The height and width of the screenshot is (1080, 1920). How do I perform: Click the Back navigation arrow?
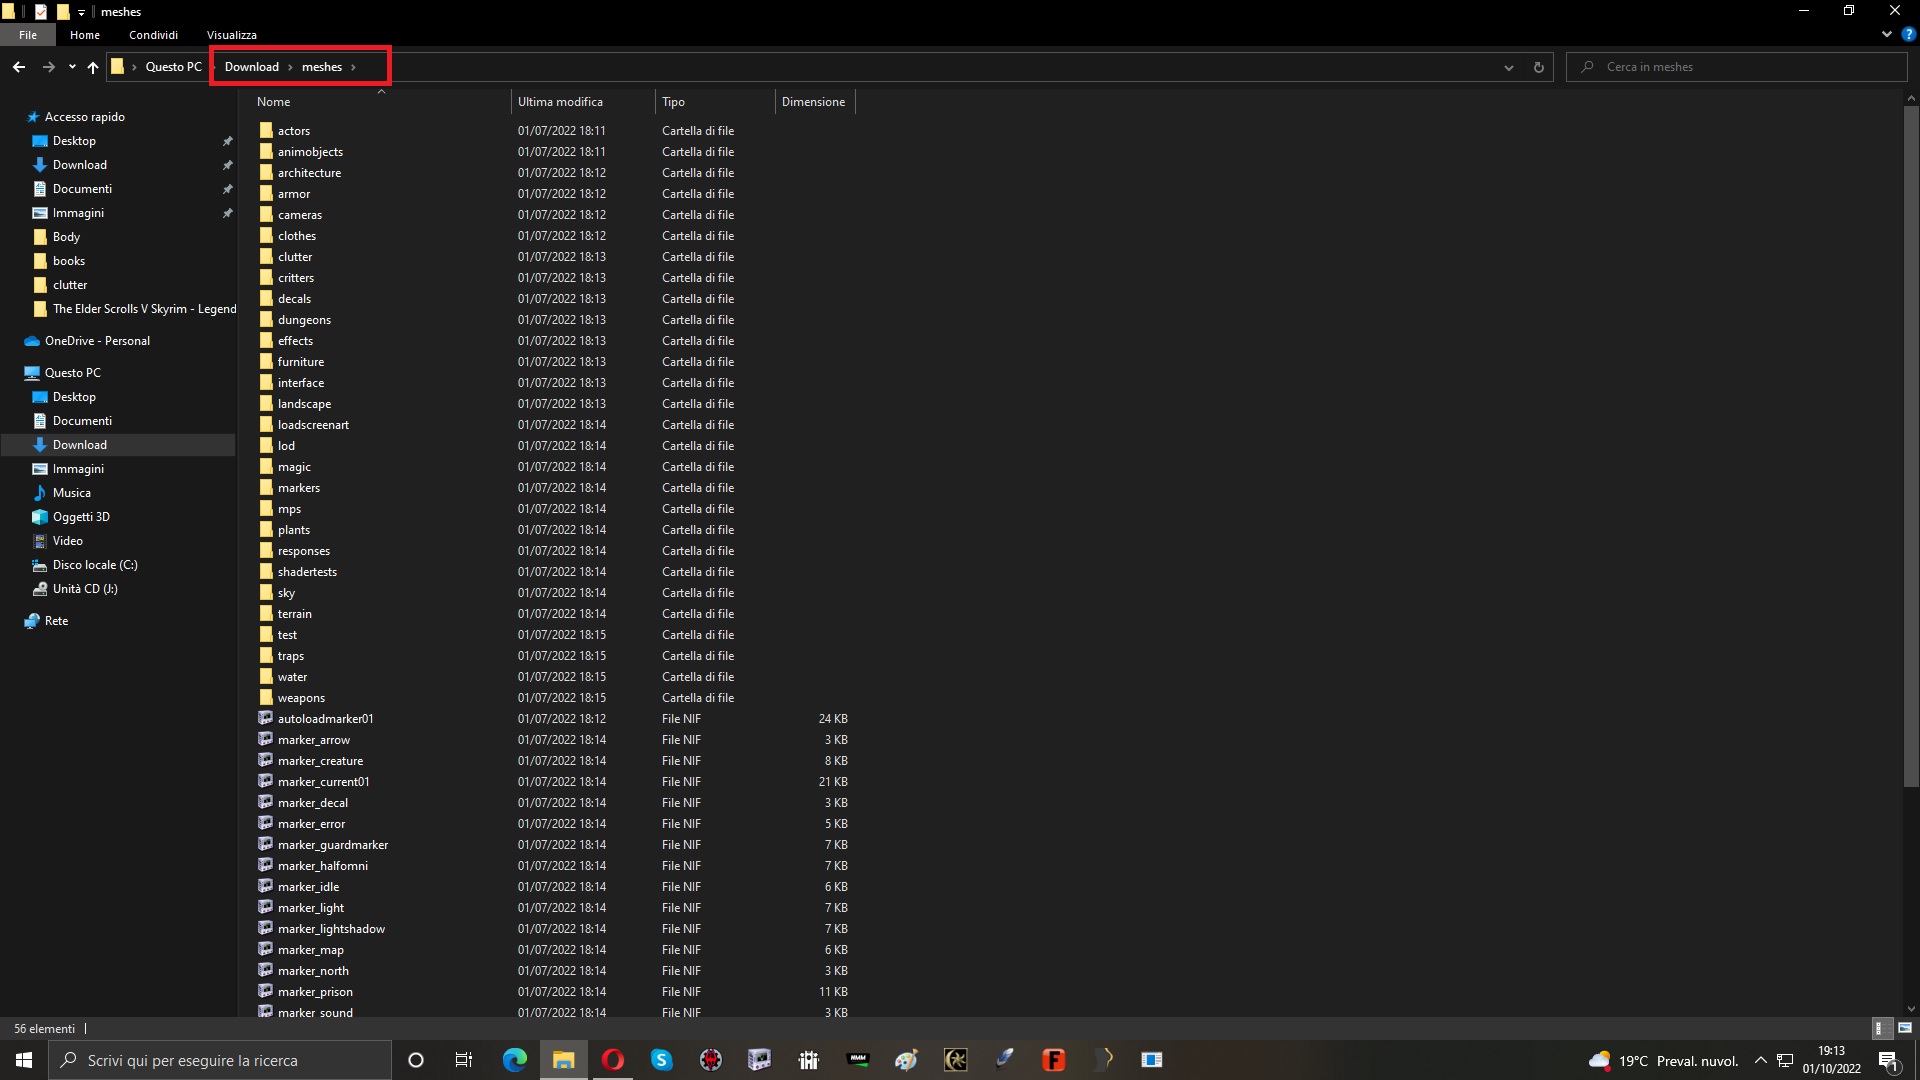19,67
